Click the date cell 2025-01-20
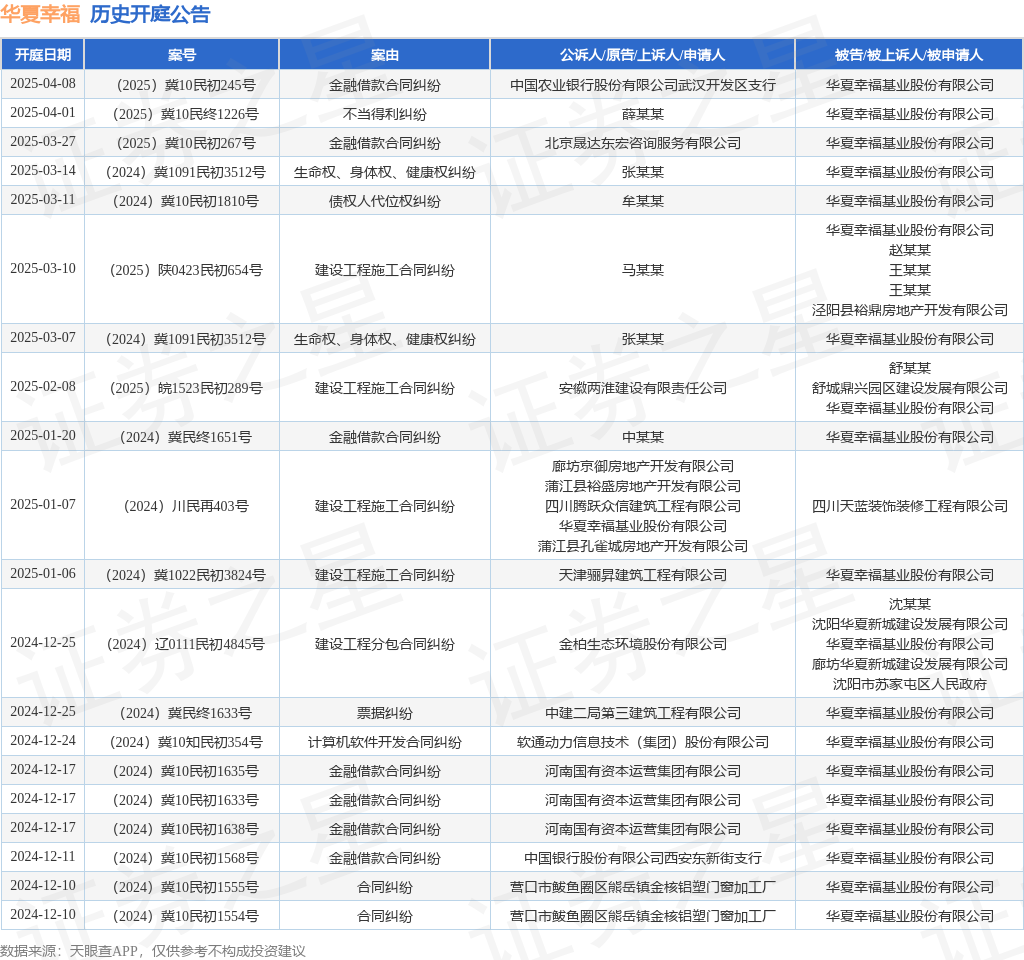The image size is (1024, 960). point(43,436)
